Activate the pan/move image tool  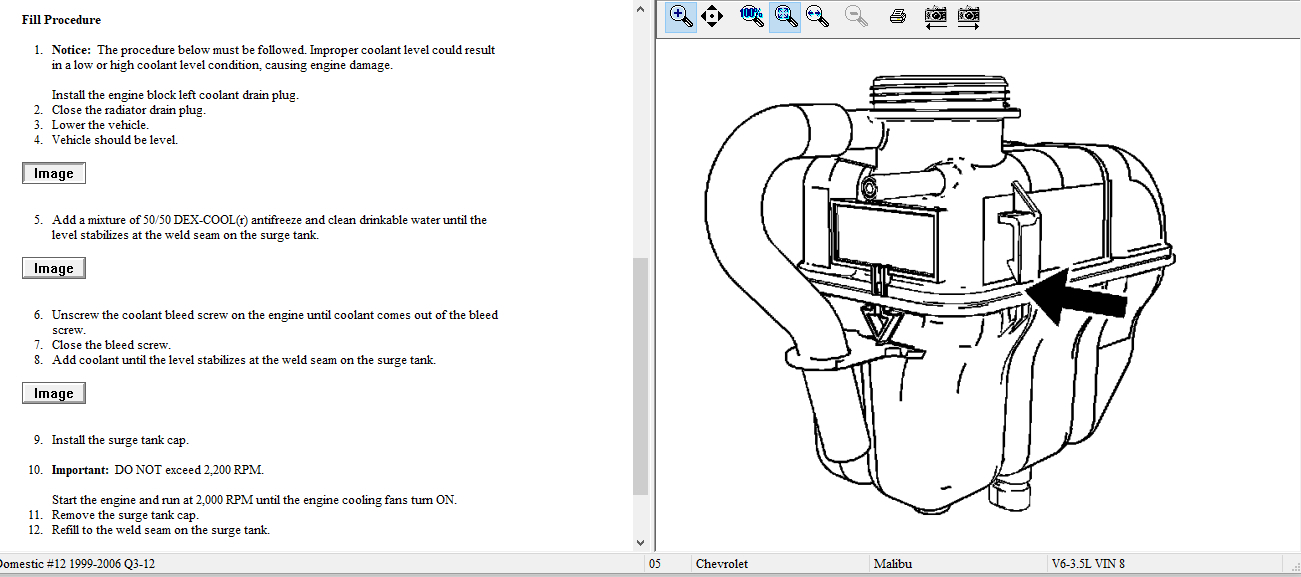point(711,16)
